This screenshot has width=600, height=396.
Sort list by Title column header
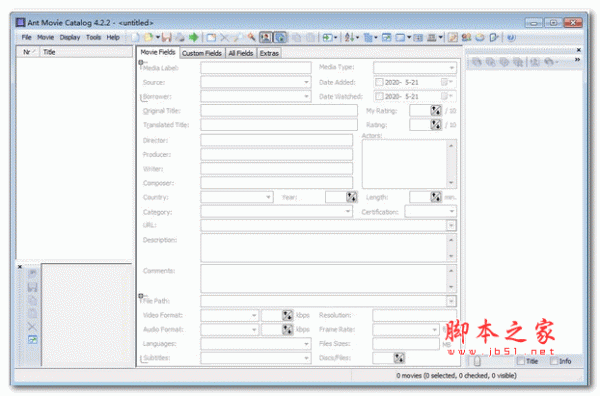point(86,52)
